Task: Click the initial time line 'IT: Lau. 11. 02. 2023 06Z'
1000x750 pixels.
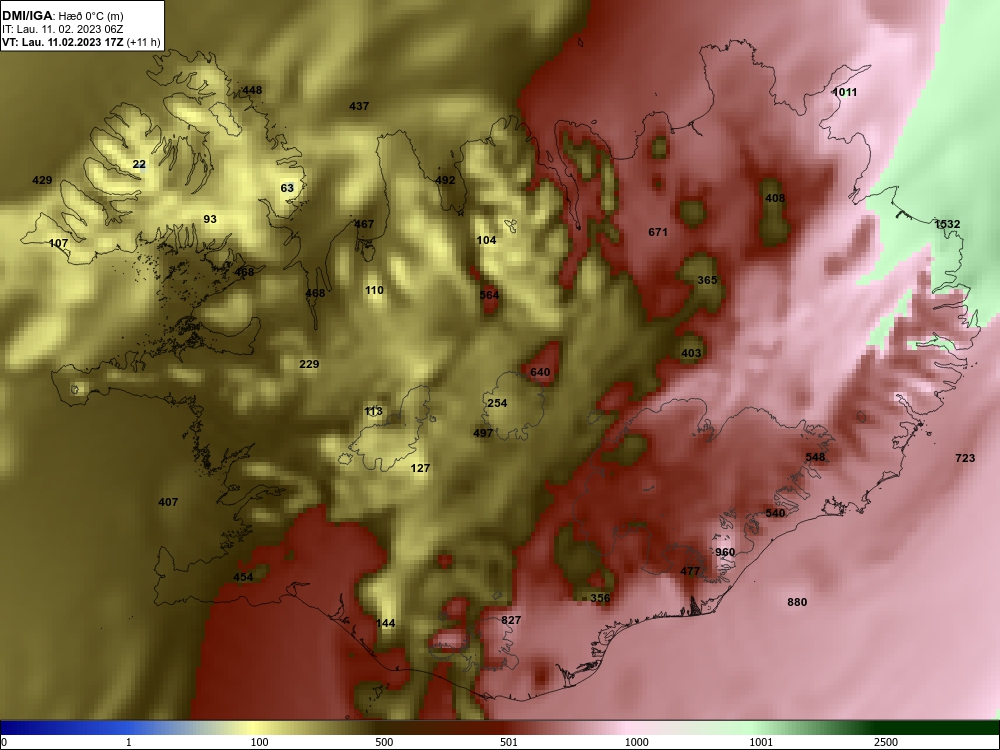Action: coord(62,29)
